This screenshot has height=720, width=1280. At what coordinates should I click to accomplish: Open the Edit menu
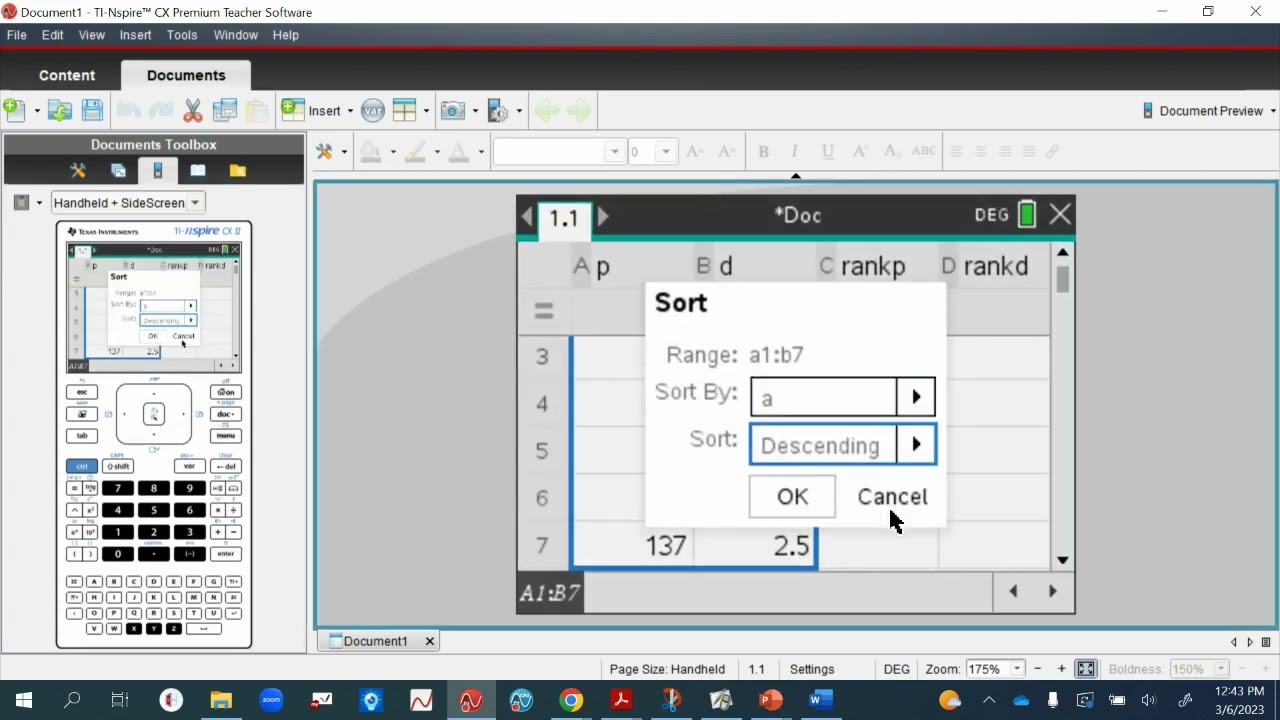(x=53, y=35)
